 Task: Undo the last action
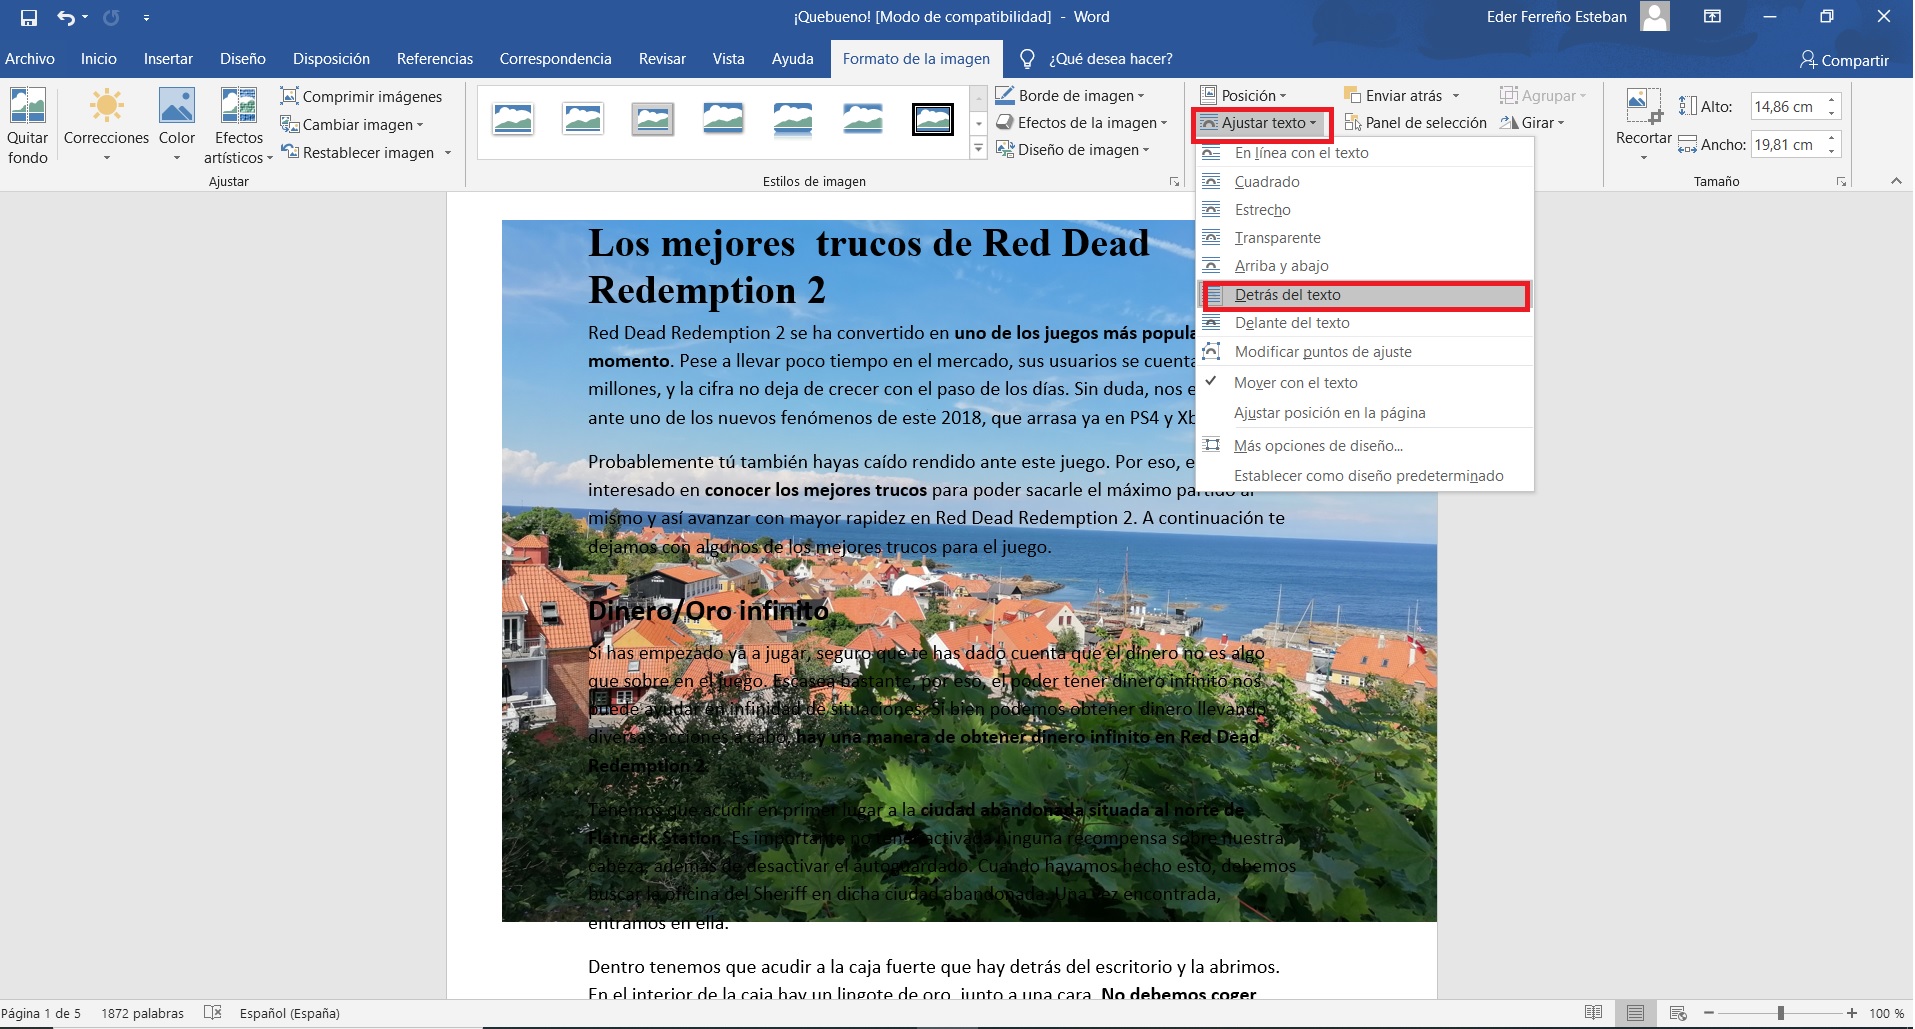pyautogui.click(x=65, y=17)
